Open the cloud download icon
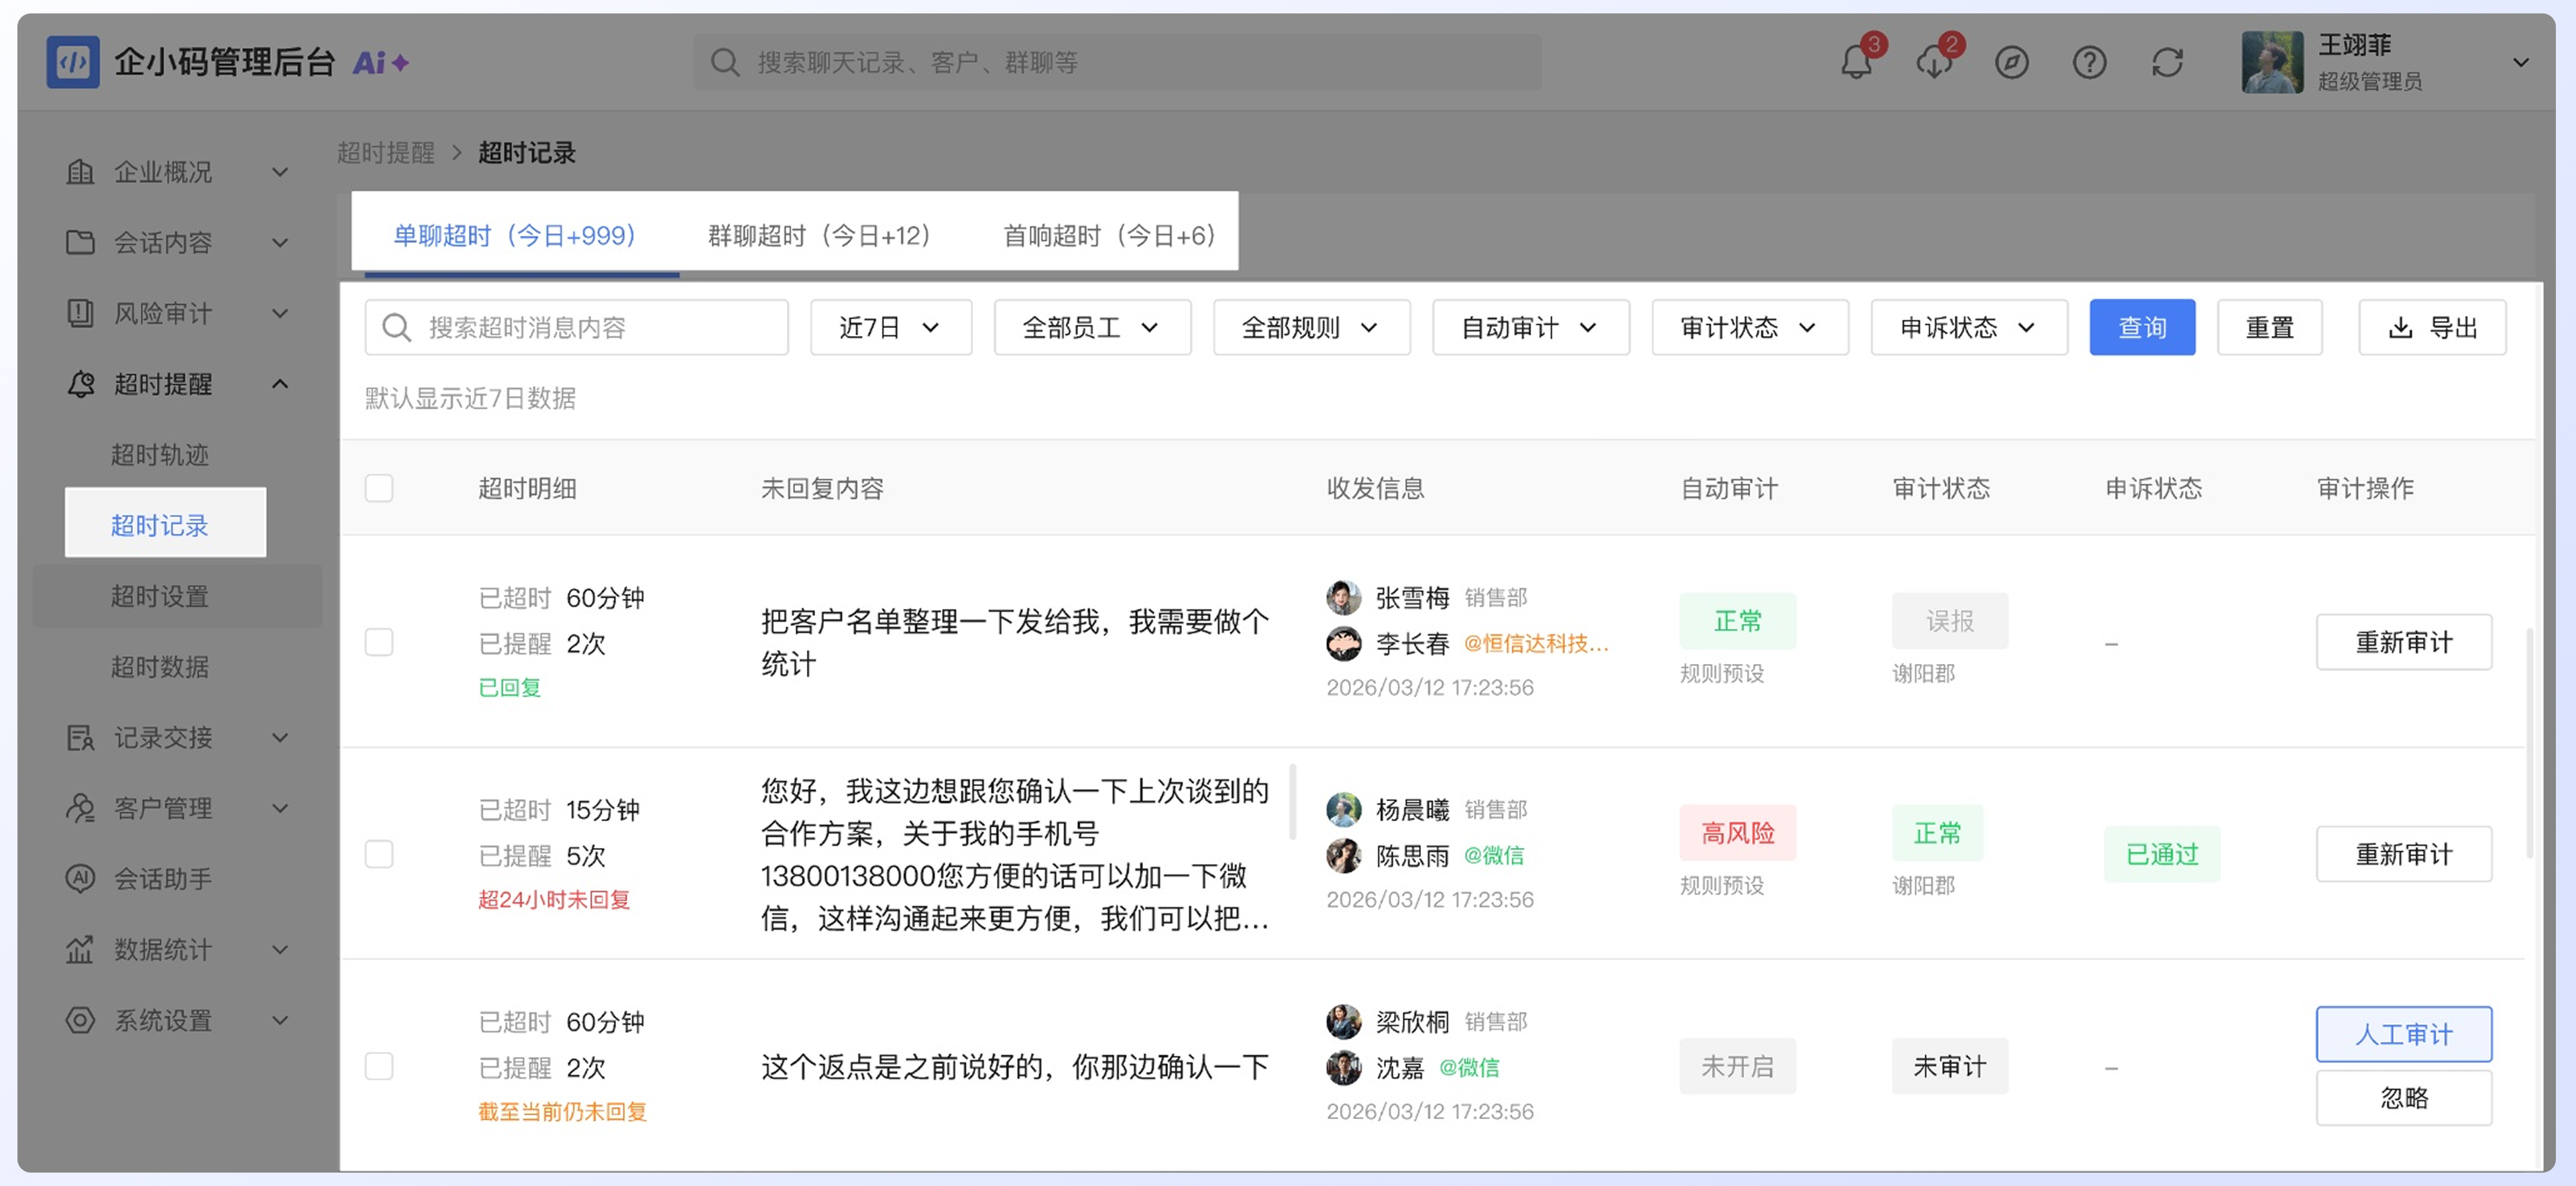2576x1186 pixels. [1934, 63]
